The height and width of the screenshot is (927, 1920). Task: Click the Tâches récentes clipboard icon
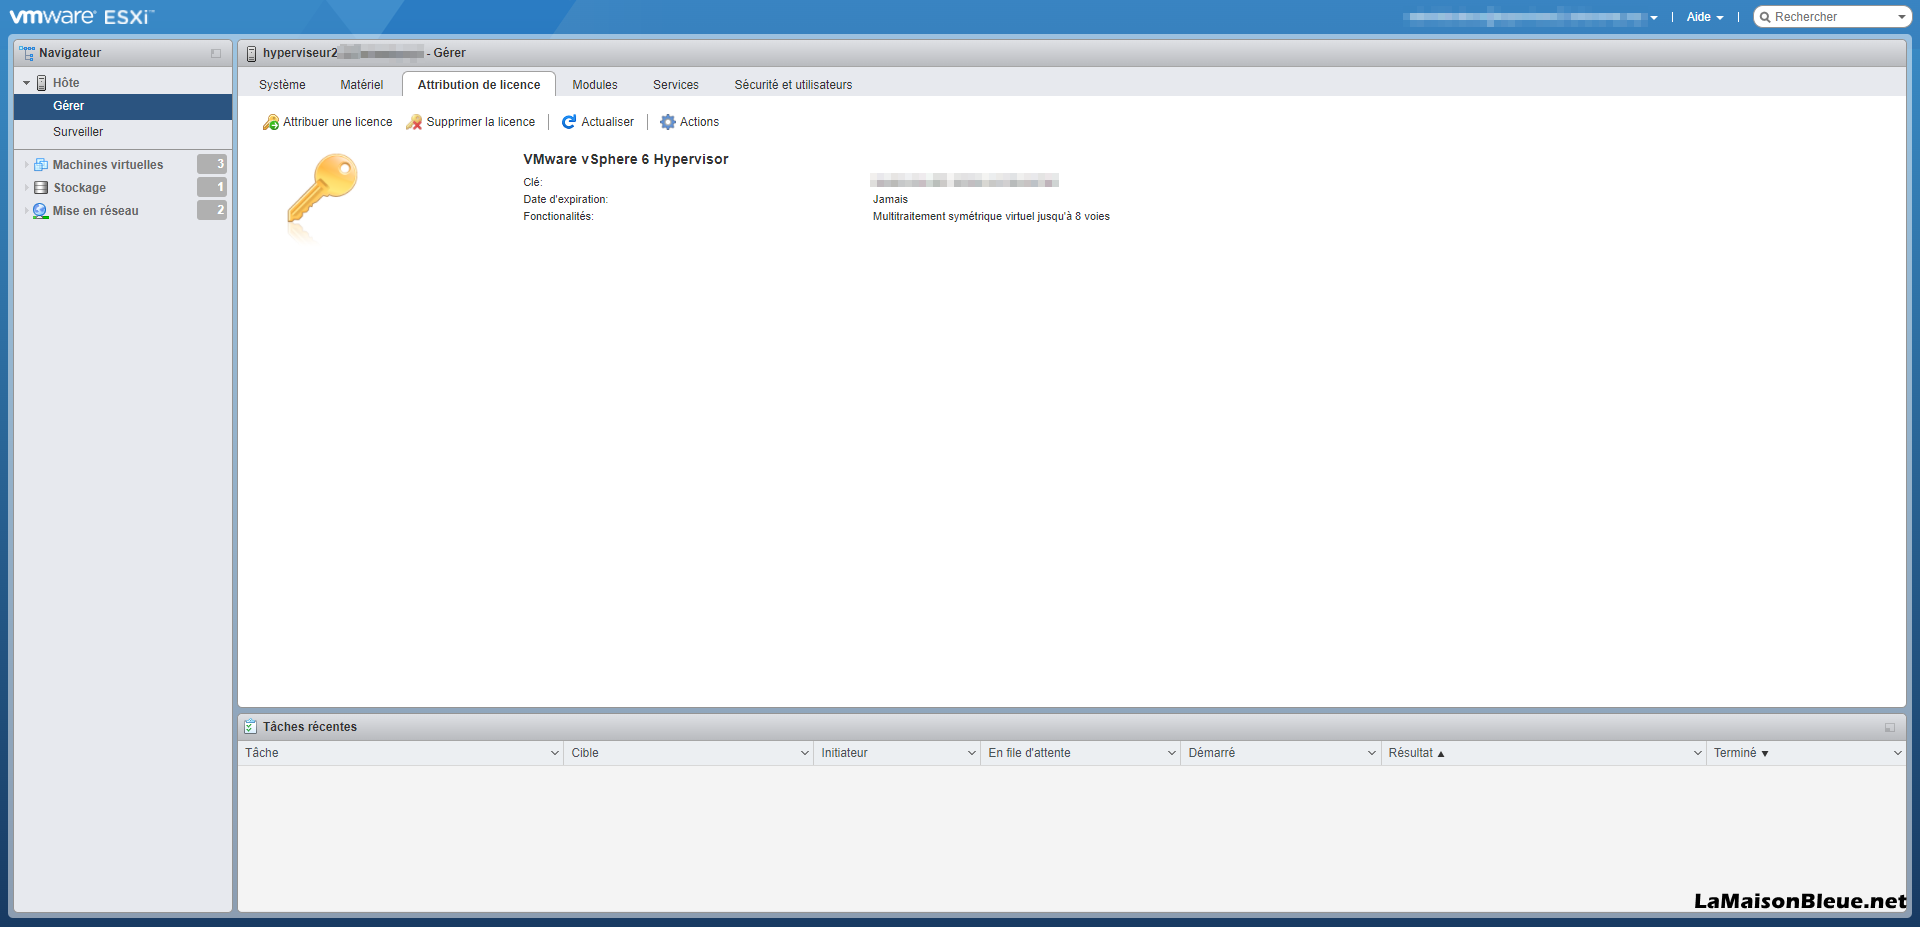pyautogui.click(x=251, y=727)
